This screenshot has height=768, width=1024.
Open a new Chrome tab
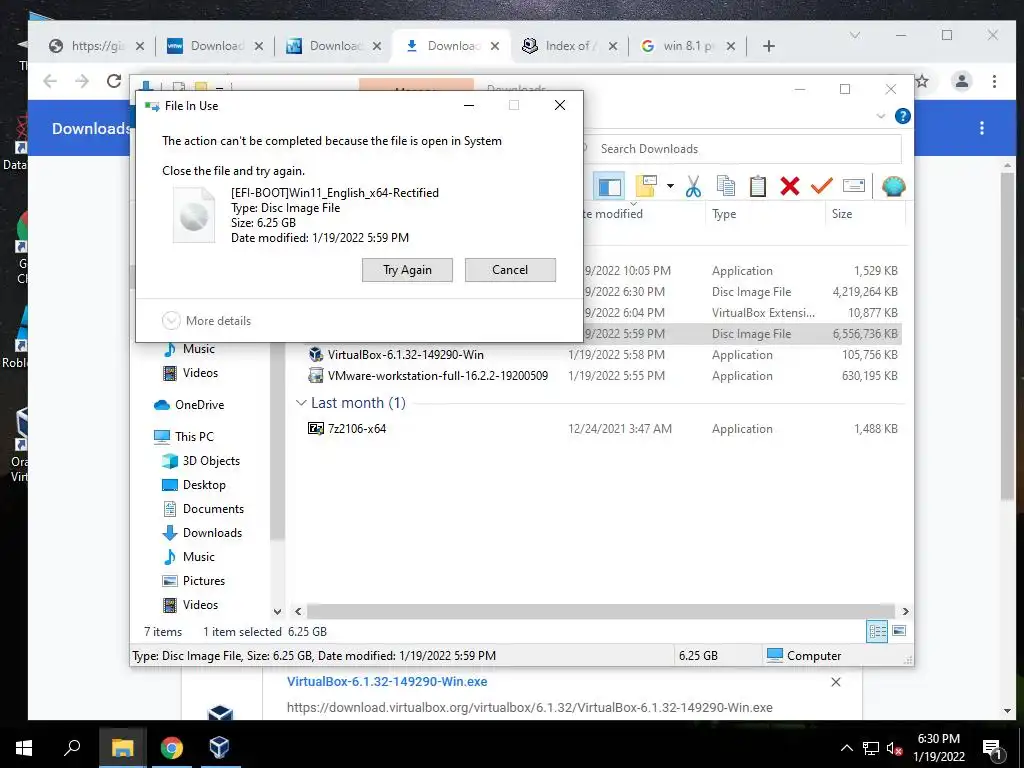pyautogui.click(x=769, y=46)
